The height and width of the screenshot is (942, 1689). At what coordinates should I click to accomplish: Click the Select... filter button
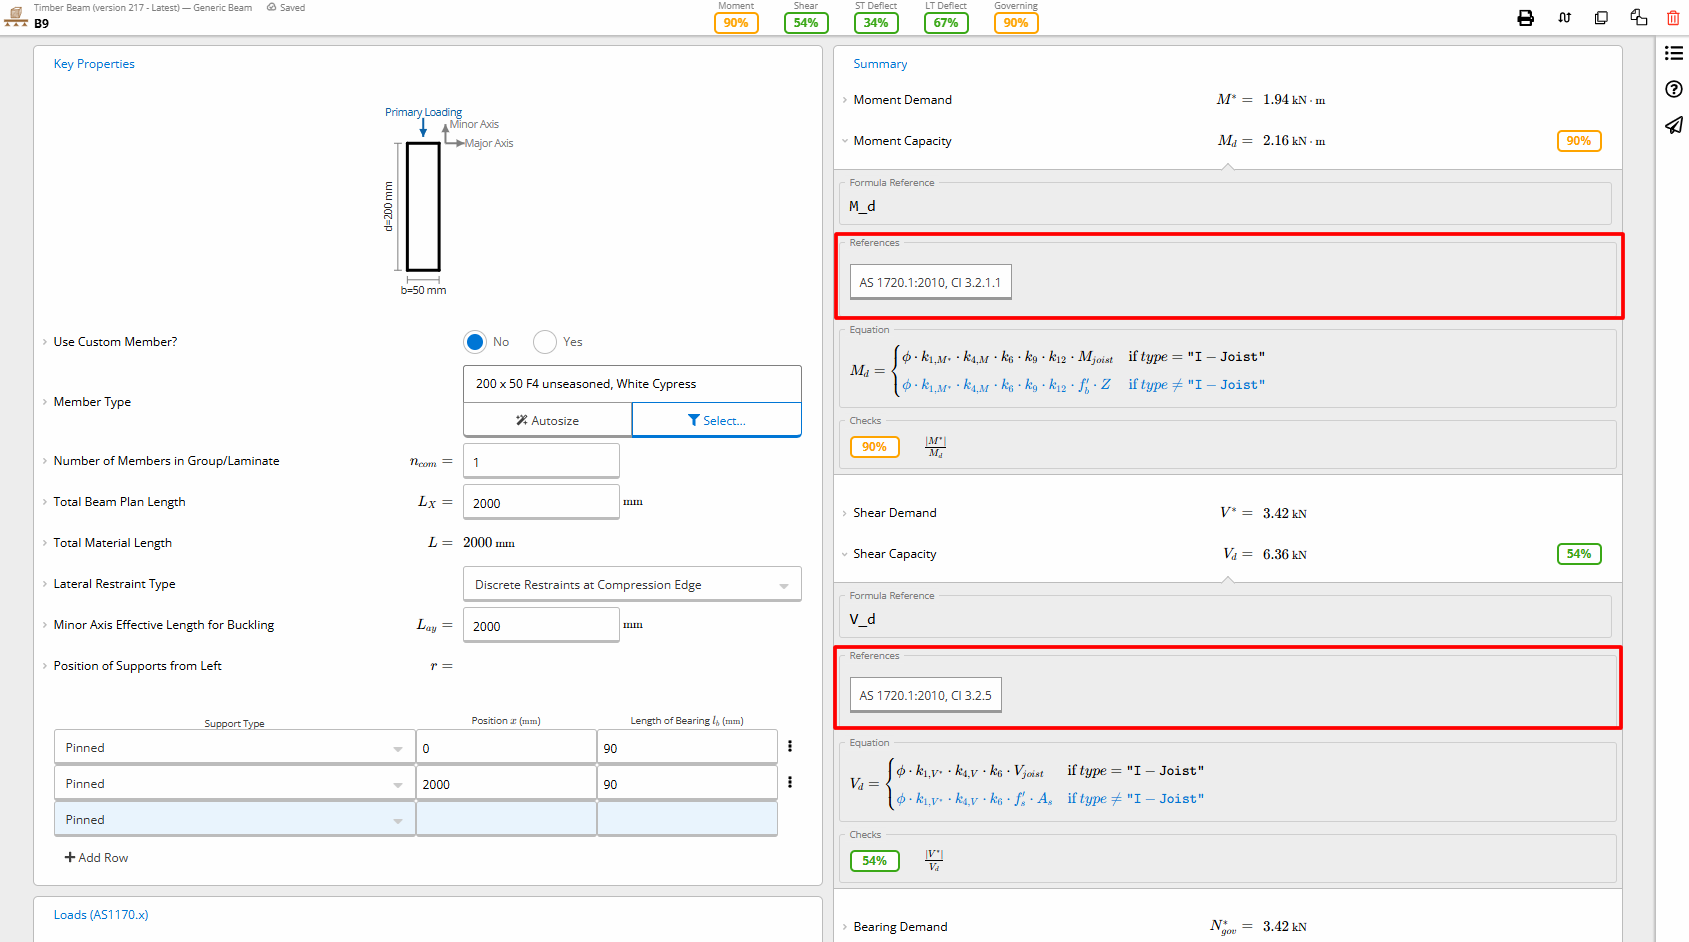point(717,420)
